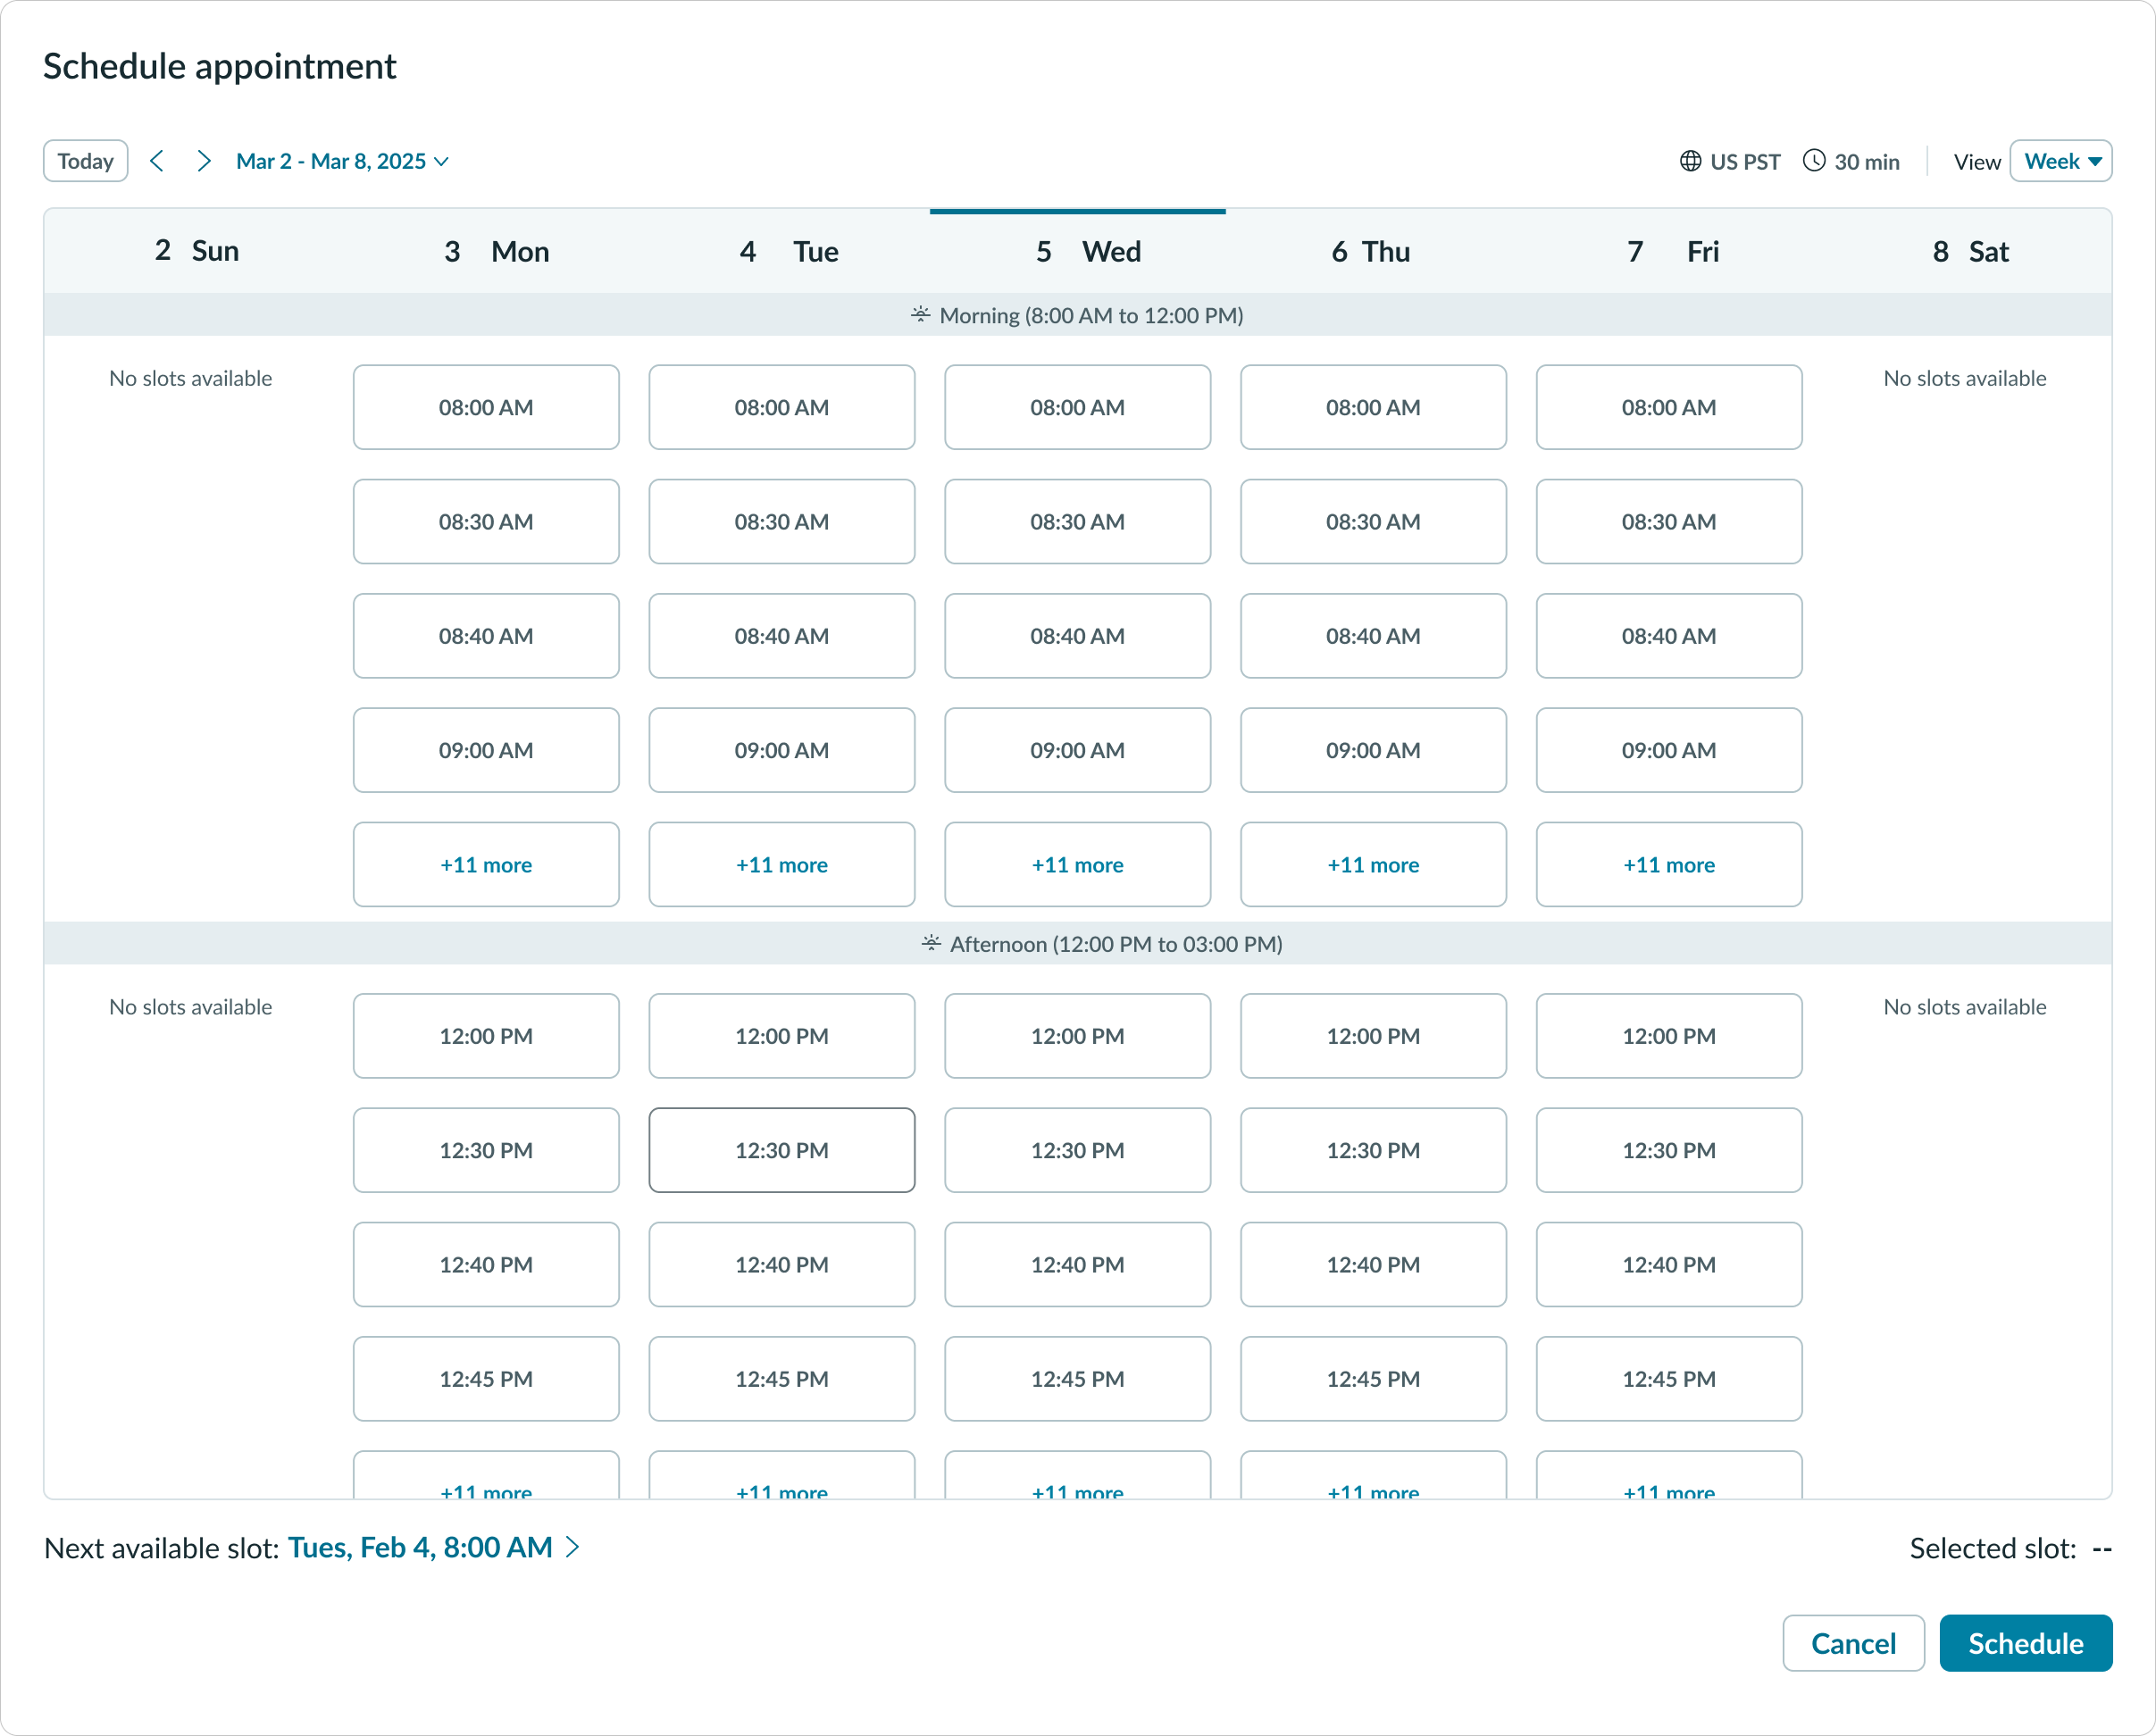Go to previous week with left chevron
This screenshot has height=1736, width=2156.
tap(157, 161)
